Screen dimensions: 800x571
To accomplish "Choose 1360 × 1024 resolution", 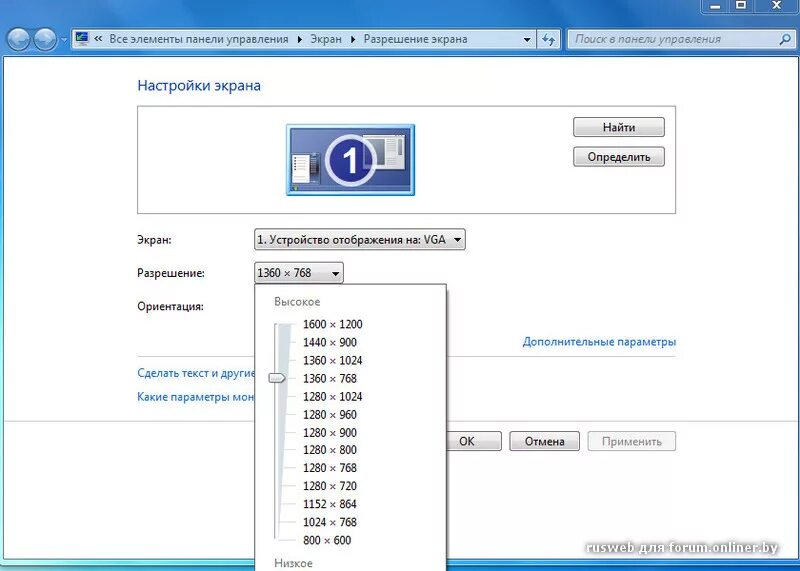I will 333,360.
